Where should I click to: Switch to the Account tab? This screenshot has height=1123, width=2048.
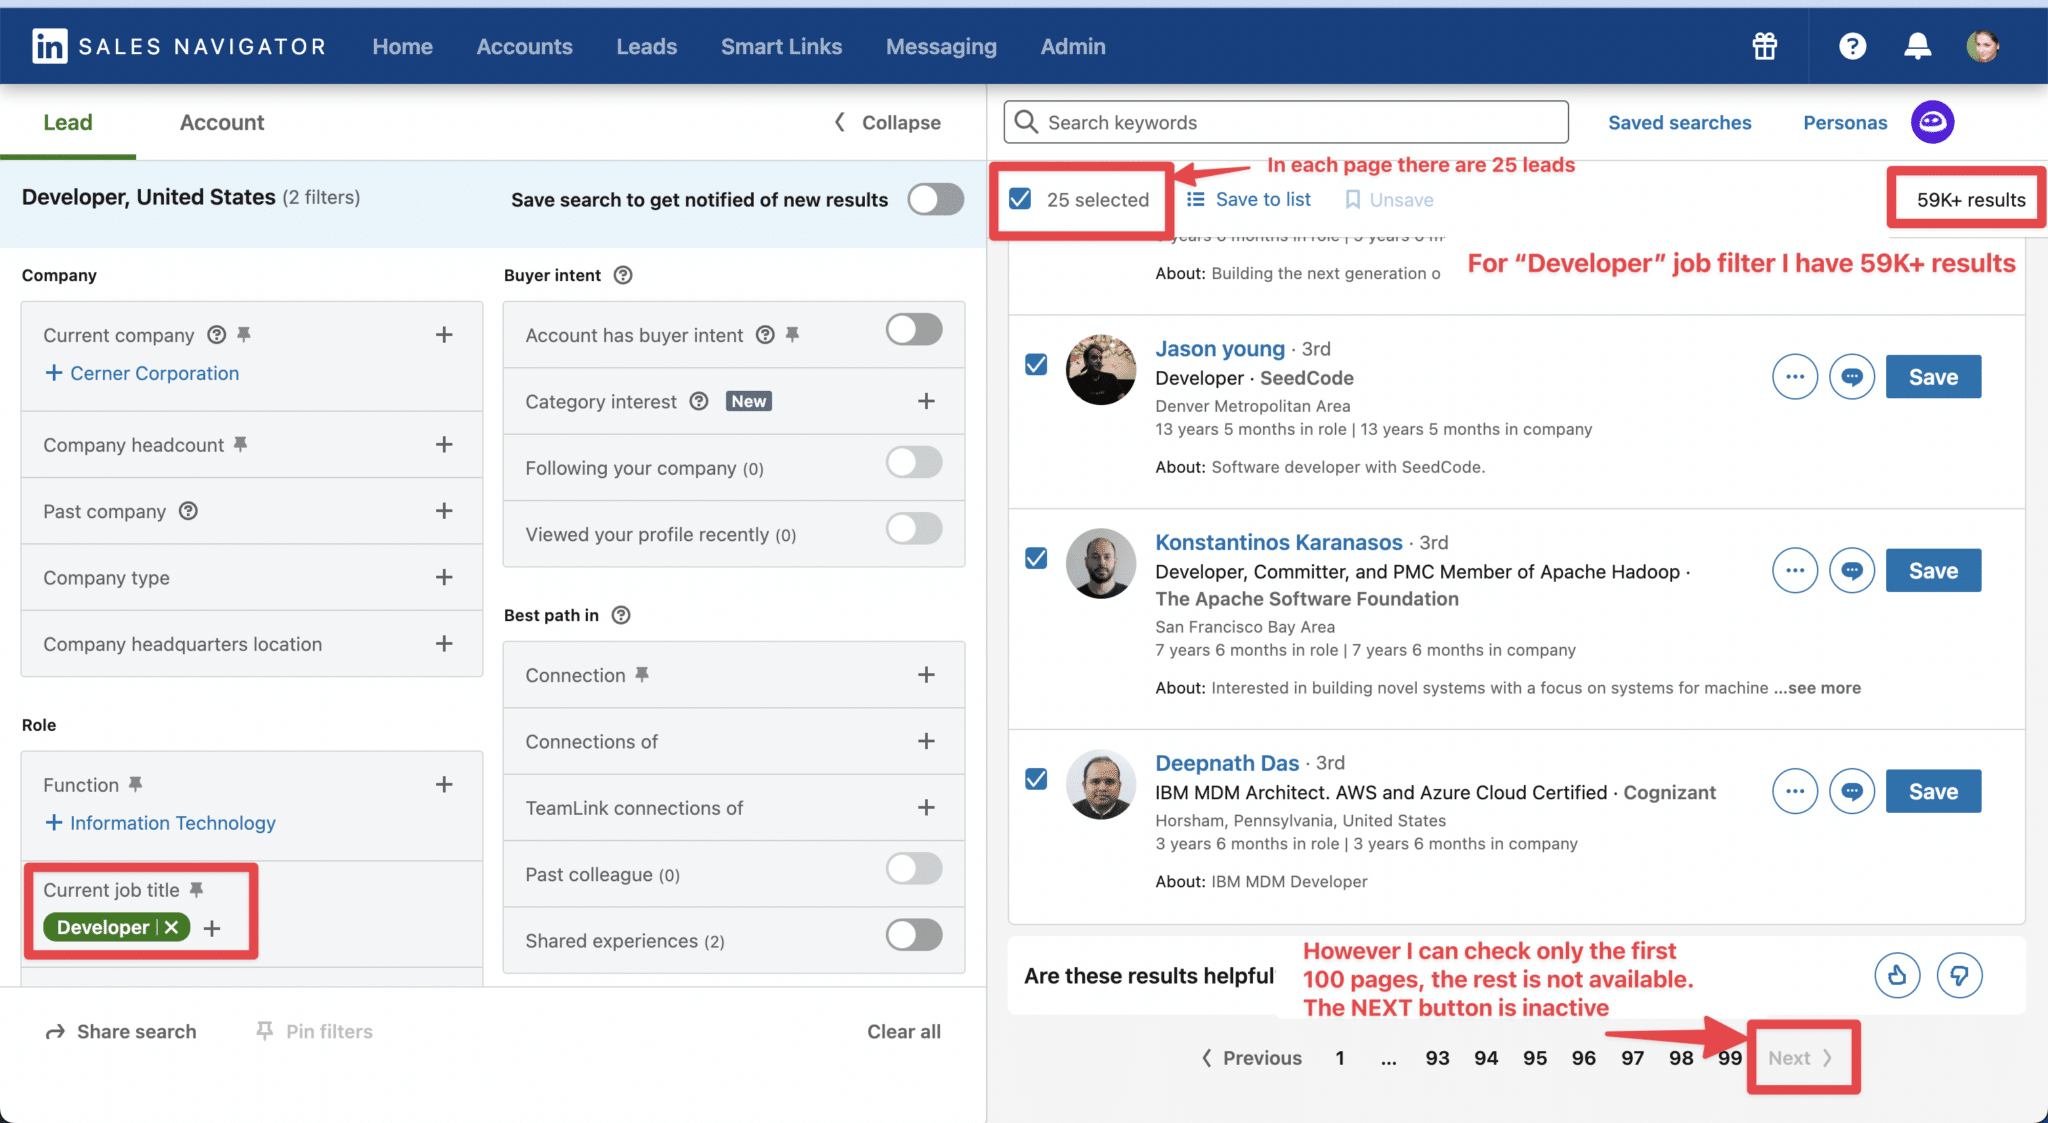221,122
